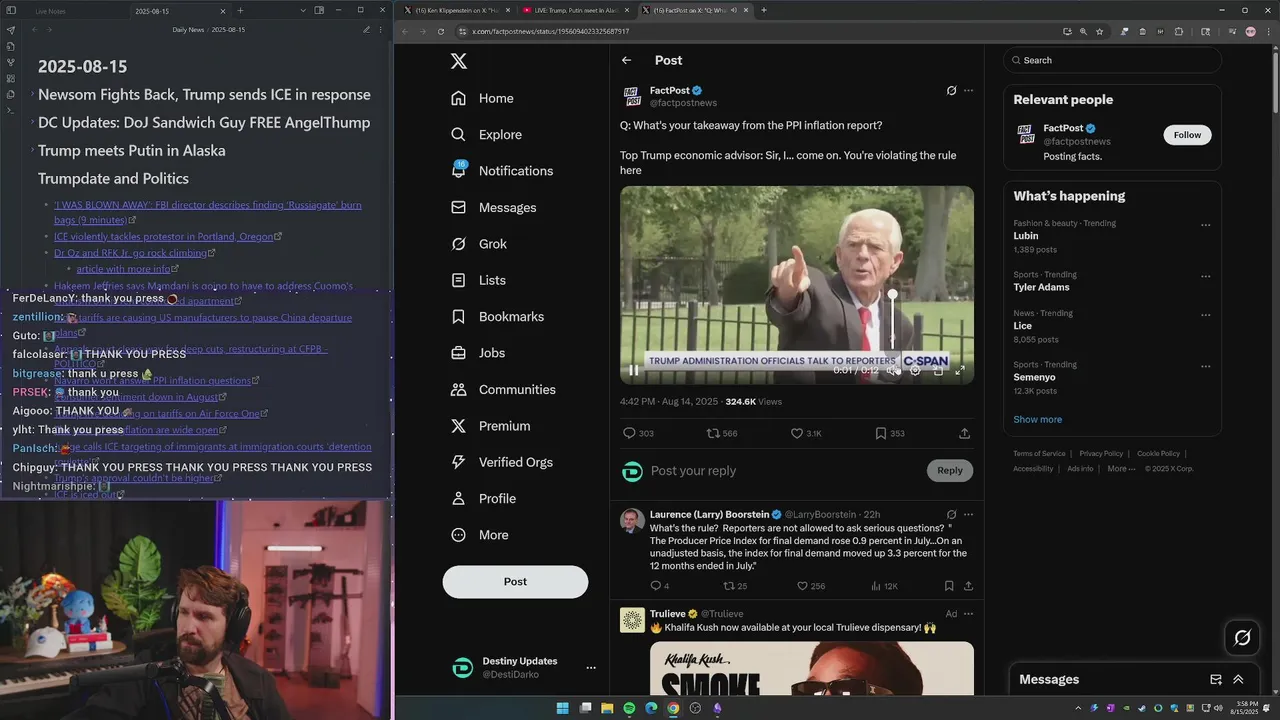Click the large Post button in sidebar

515,582
